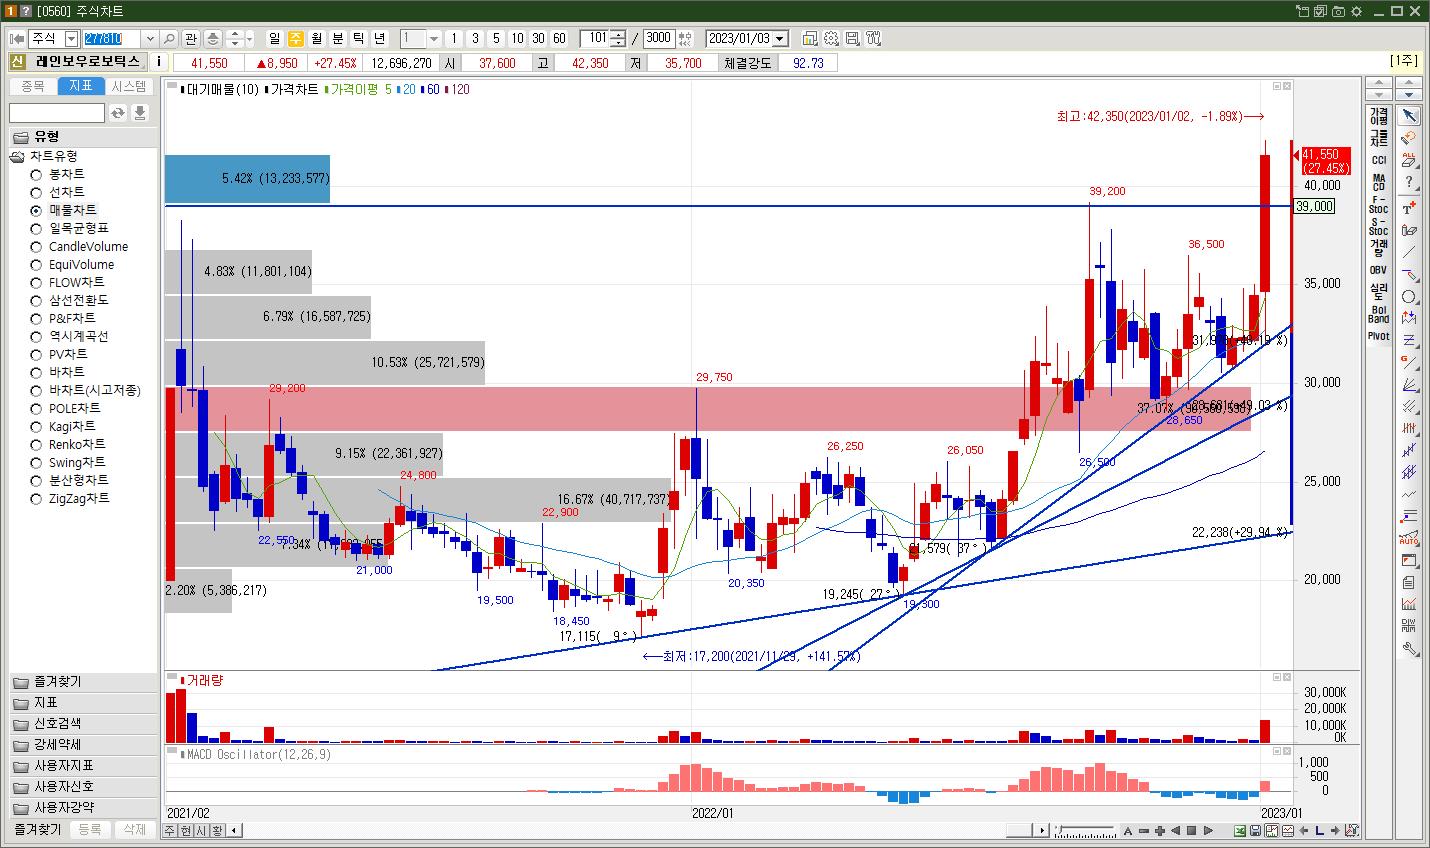1430x848 pixels.
Task: Select the ZigZag차트 radio option
Action: [36, 498]
